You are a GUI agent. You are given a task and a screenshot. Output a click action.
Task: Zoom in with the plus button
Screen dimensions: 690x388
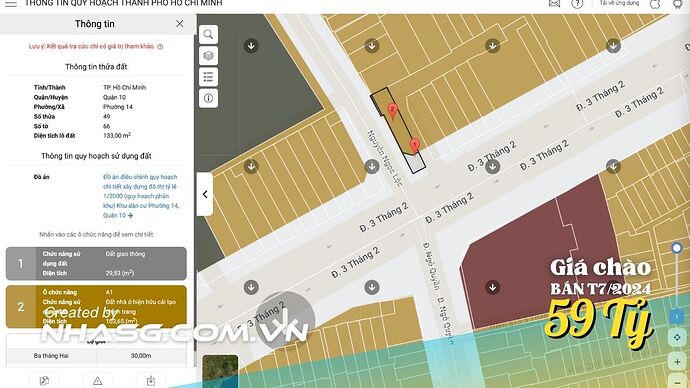point(677,362)
